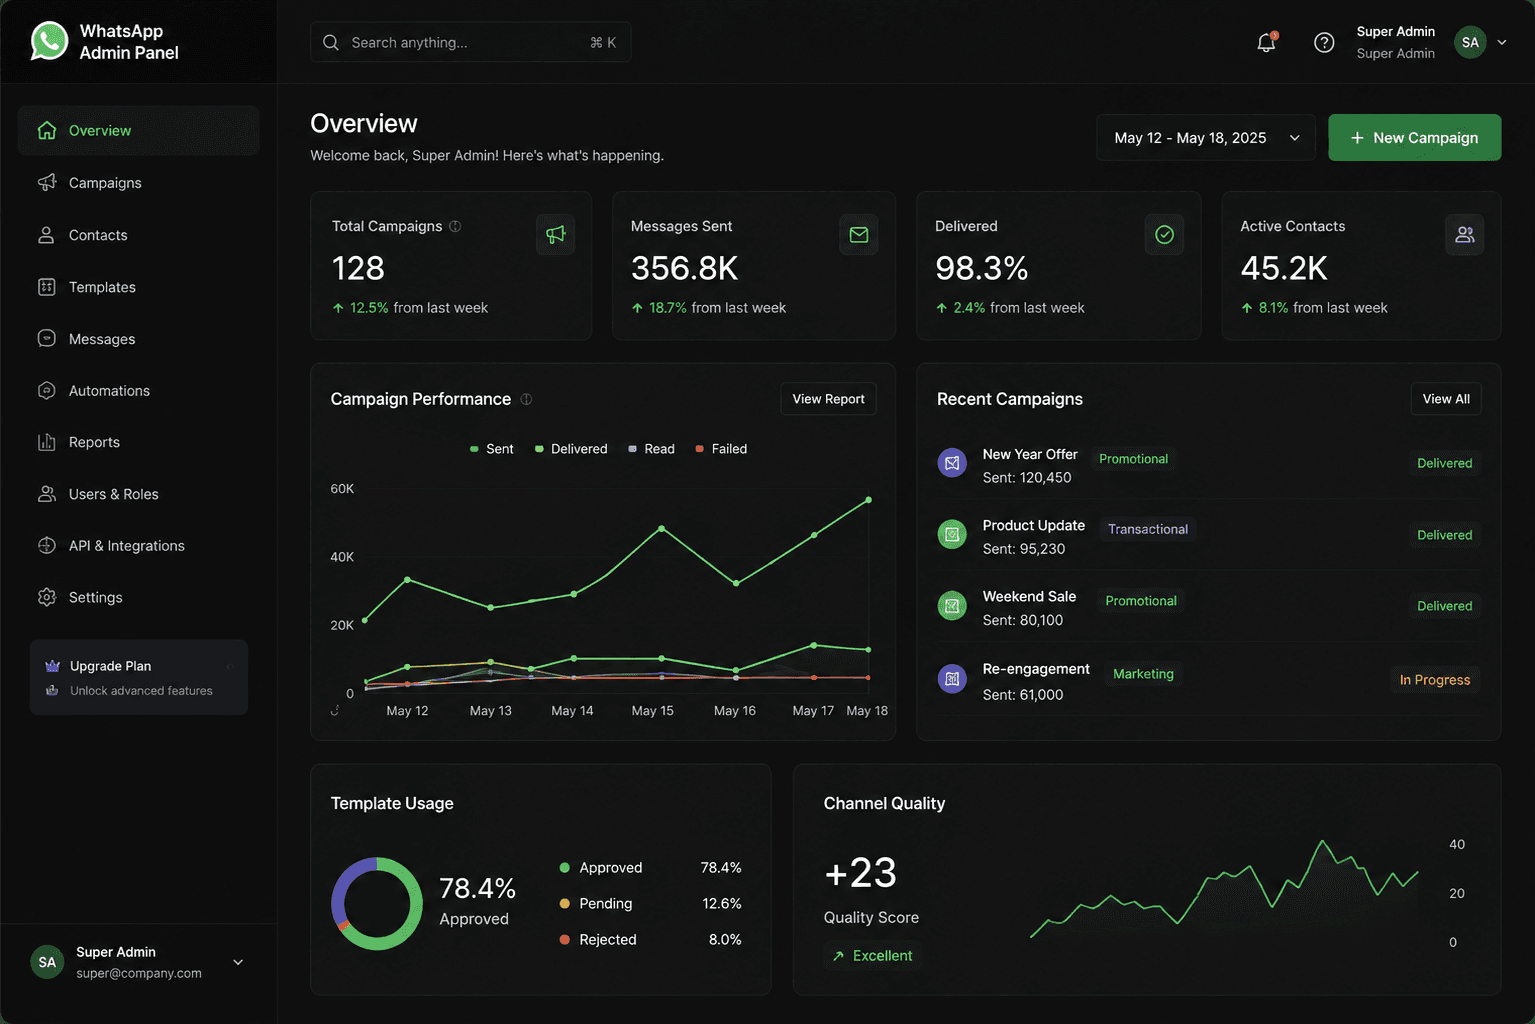Click the Messages Sent envelope icon
Viewport: 1535px width, 1024px height.
coord(858,234)
